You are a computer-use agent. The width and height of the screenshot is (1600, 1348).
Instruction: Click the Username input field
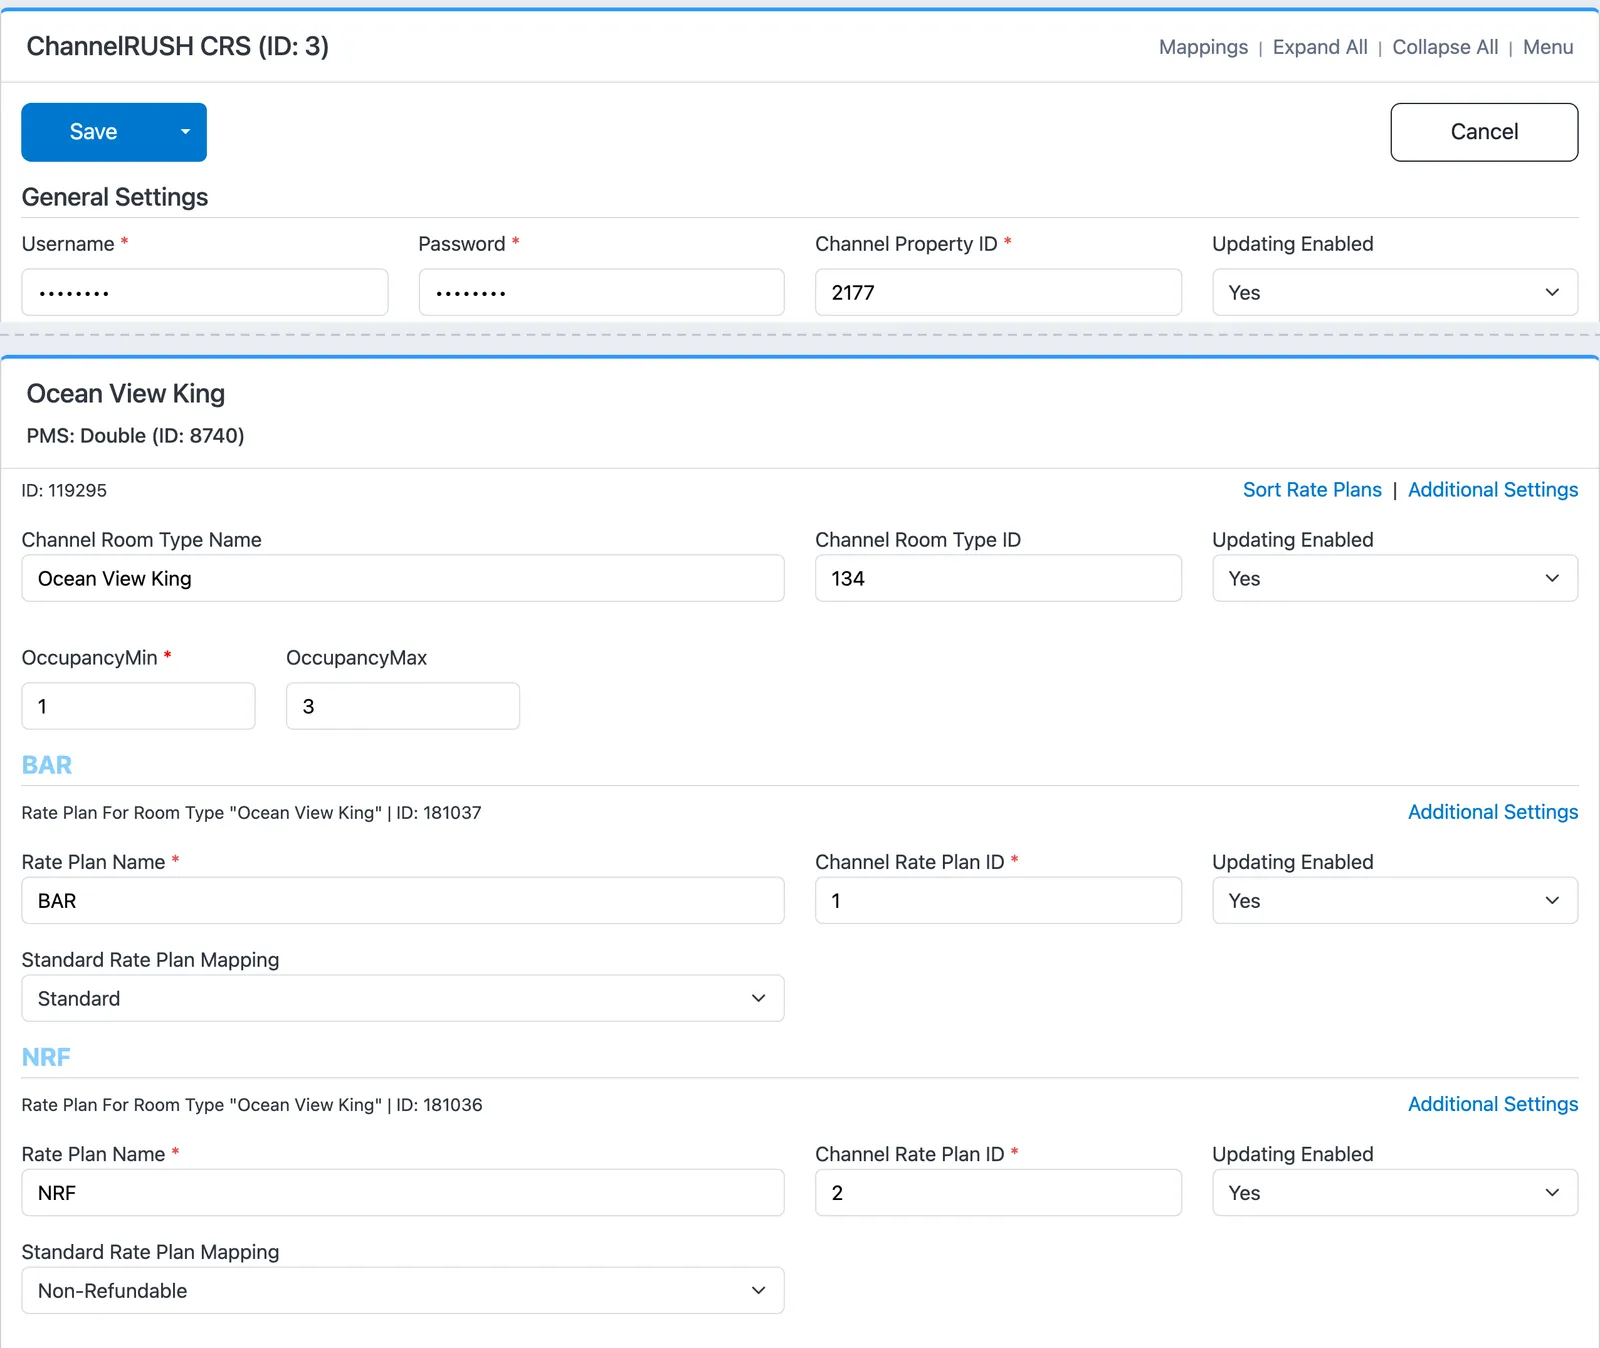pos(205,292)
